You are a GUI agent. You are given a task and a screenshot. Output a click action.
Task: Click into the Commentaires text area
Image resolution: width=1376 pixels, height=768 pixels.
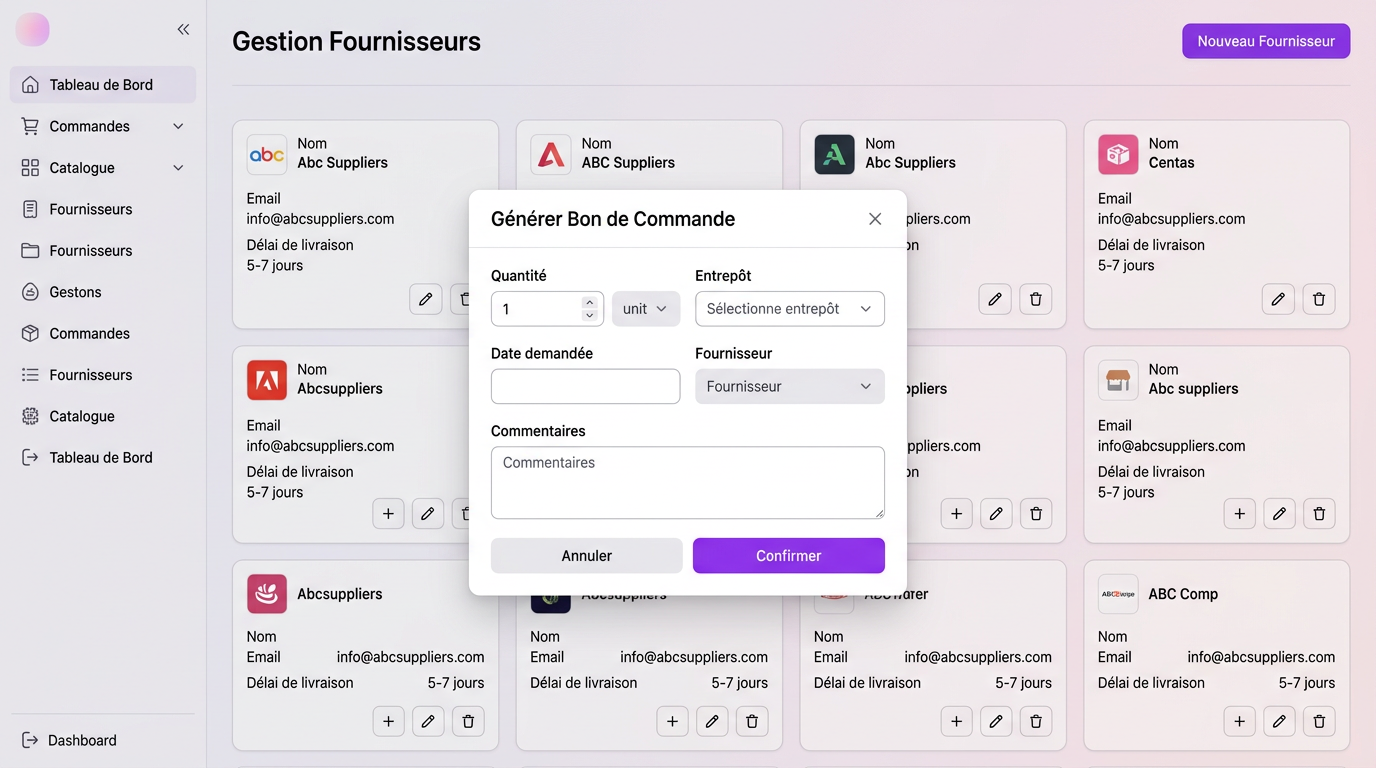click(688, 483)
